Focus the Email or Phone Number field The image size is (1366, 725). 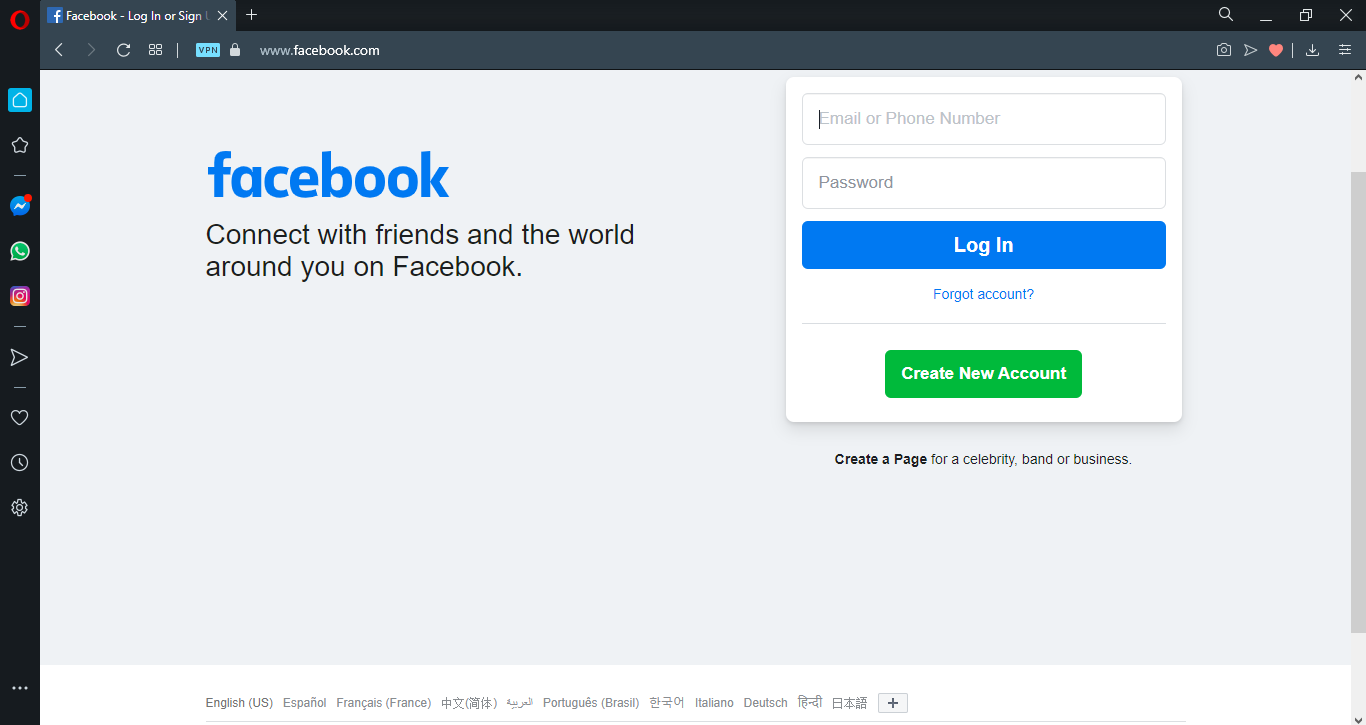coord(984,119)
